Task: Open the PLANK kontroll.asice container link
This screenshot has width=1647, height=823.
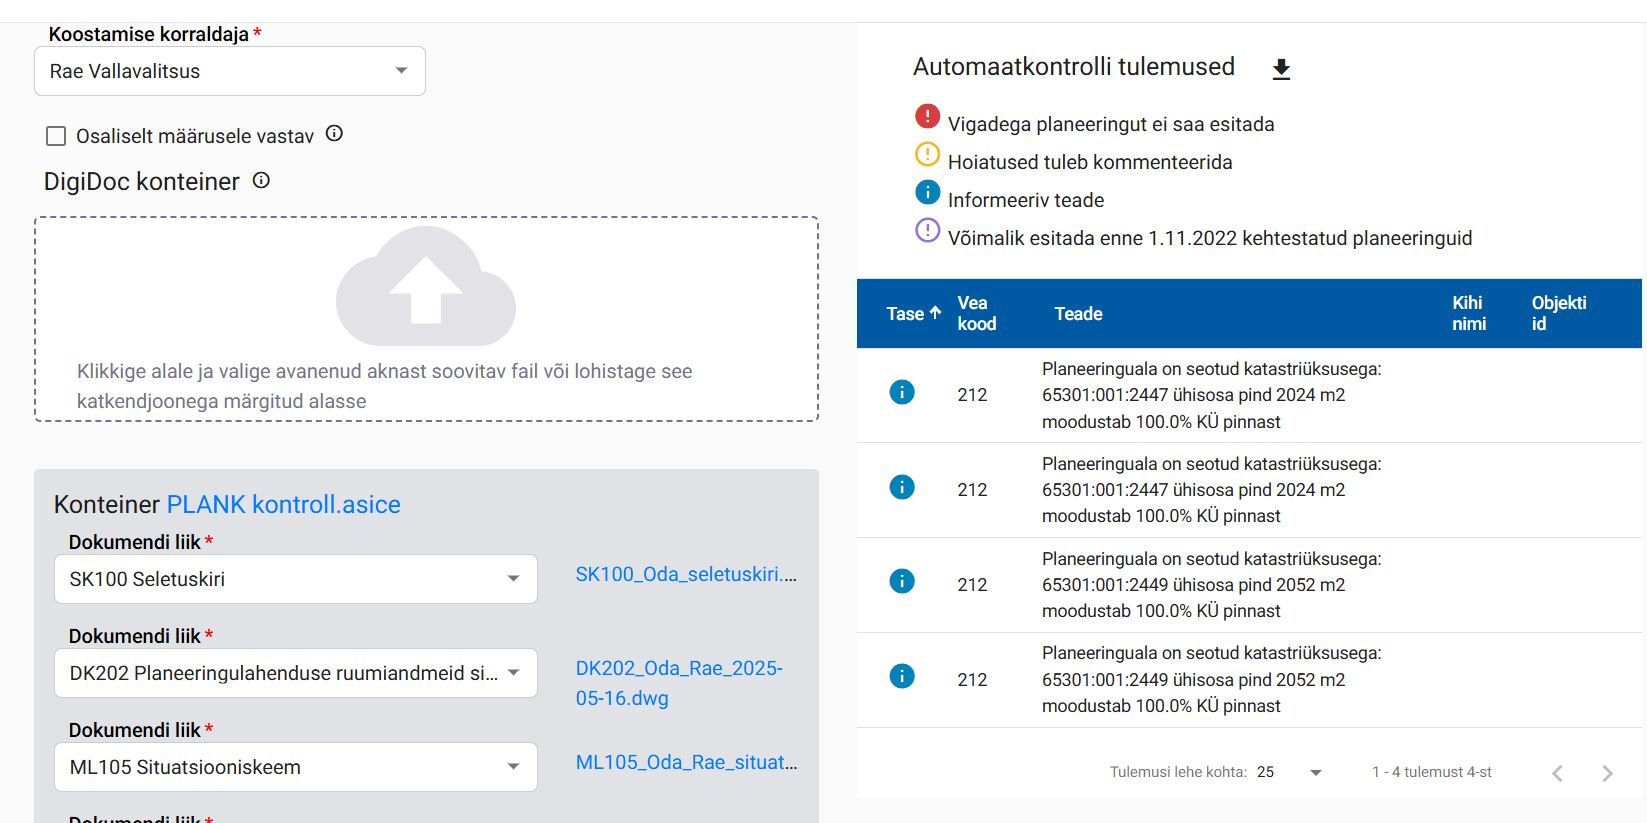Action: coord(283,504)
